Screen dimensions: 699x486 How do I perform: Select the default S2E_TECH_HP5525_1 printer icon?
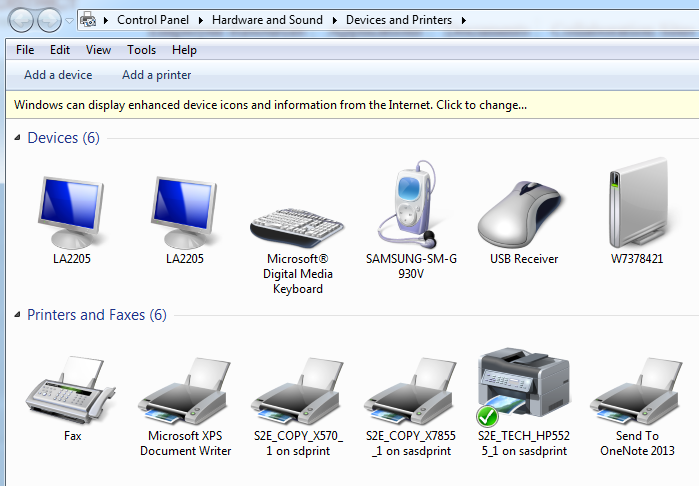click(522, 386)
